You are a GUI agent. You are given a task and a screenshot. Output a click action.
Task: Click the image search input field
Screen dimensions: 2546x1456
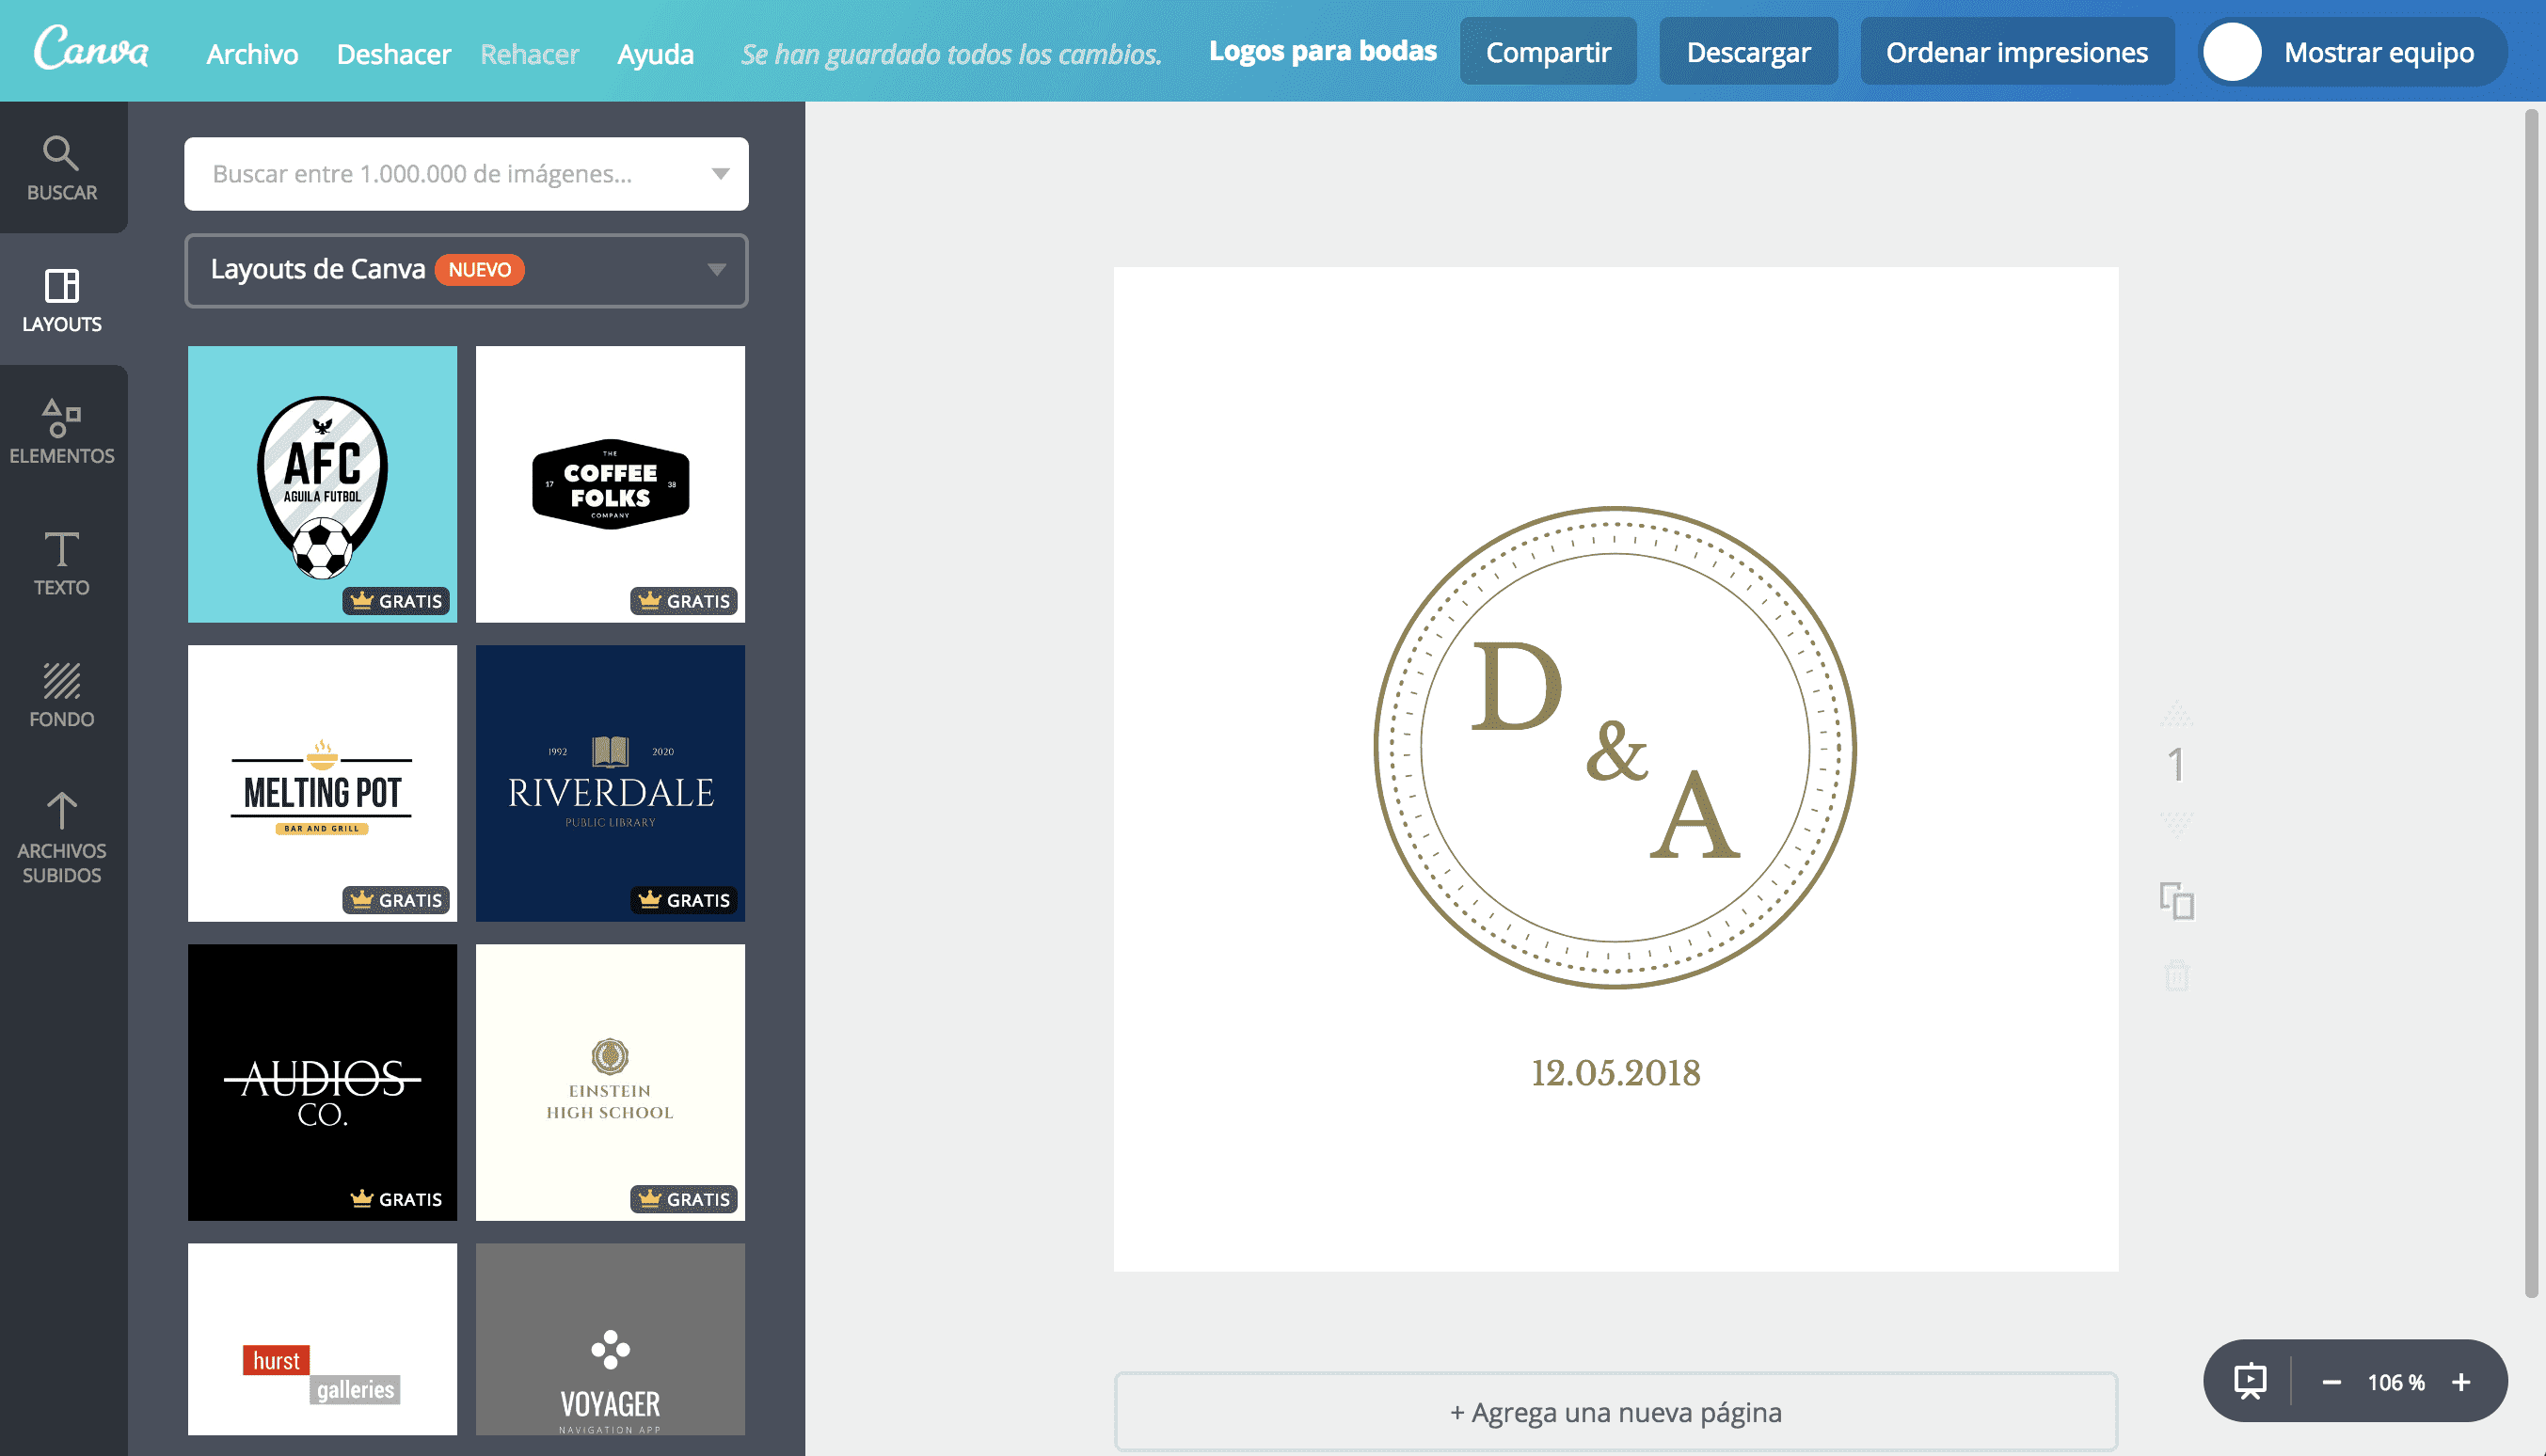coord(466,174)
